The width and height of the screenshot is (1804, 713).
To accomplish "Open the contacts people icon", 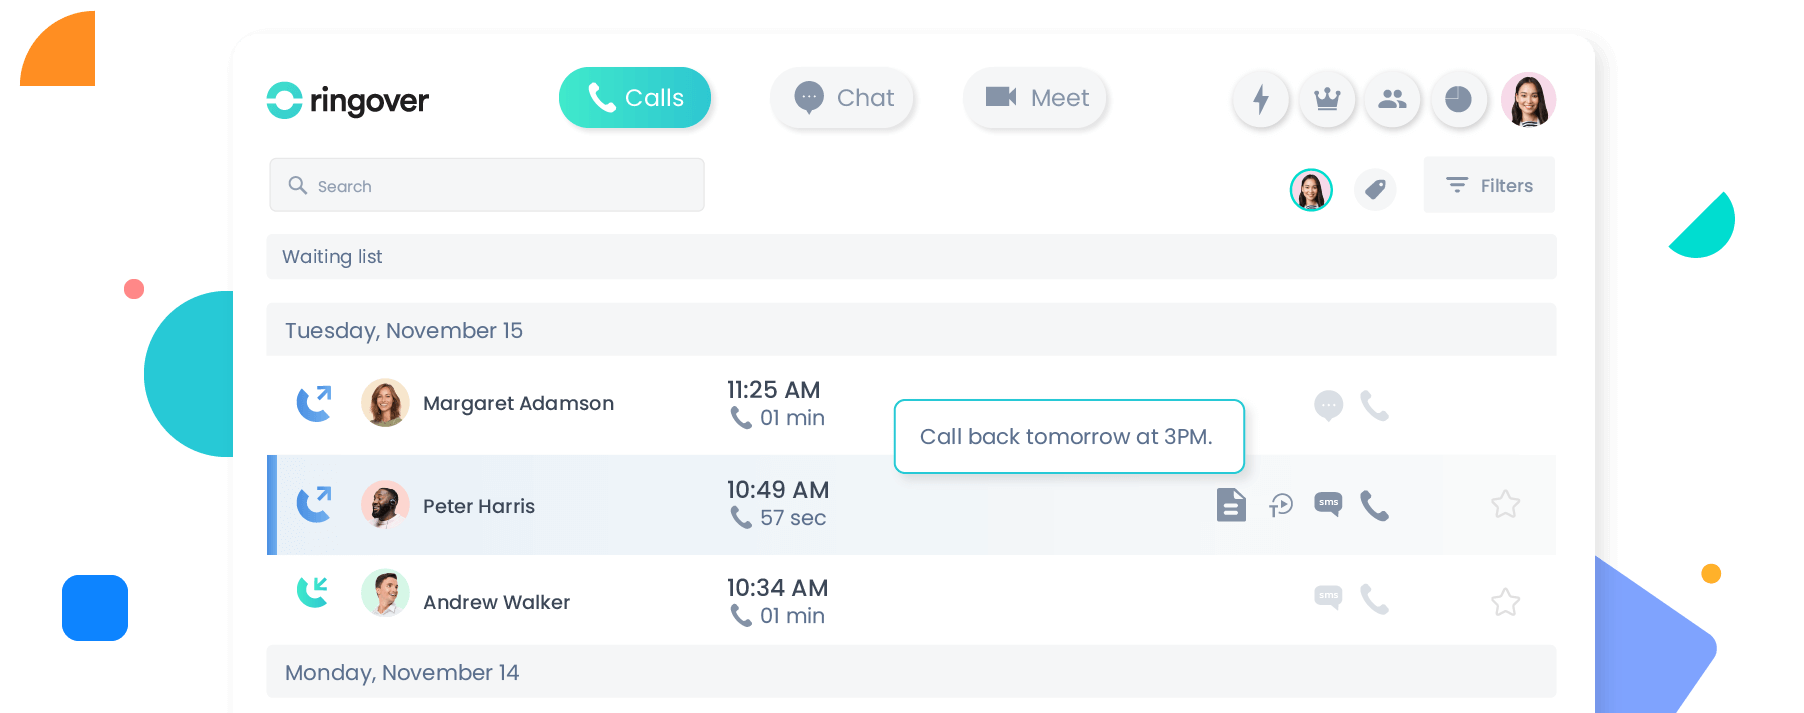I will [x=1392, y=99].
